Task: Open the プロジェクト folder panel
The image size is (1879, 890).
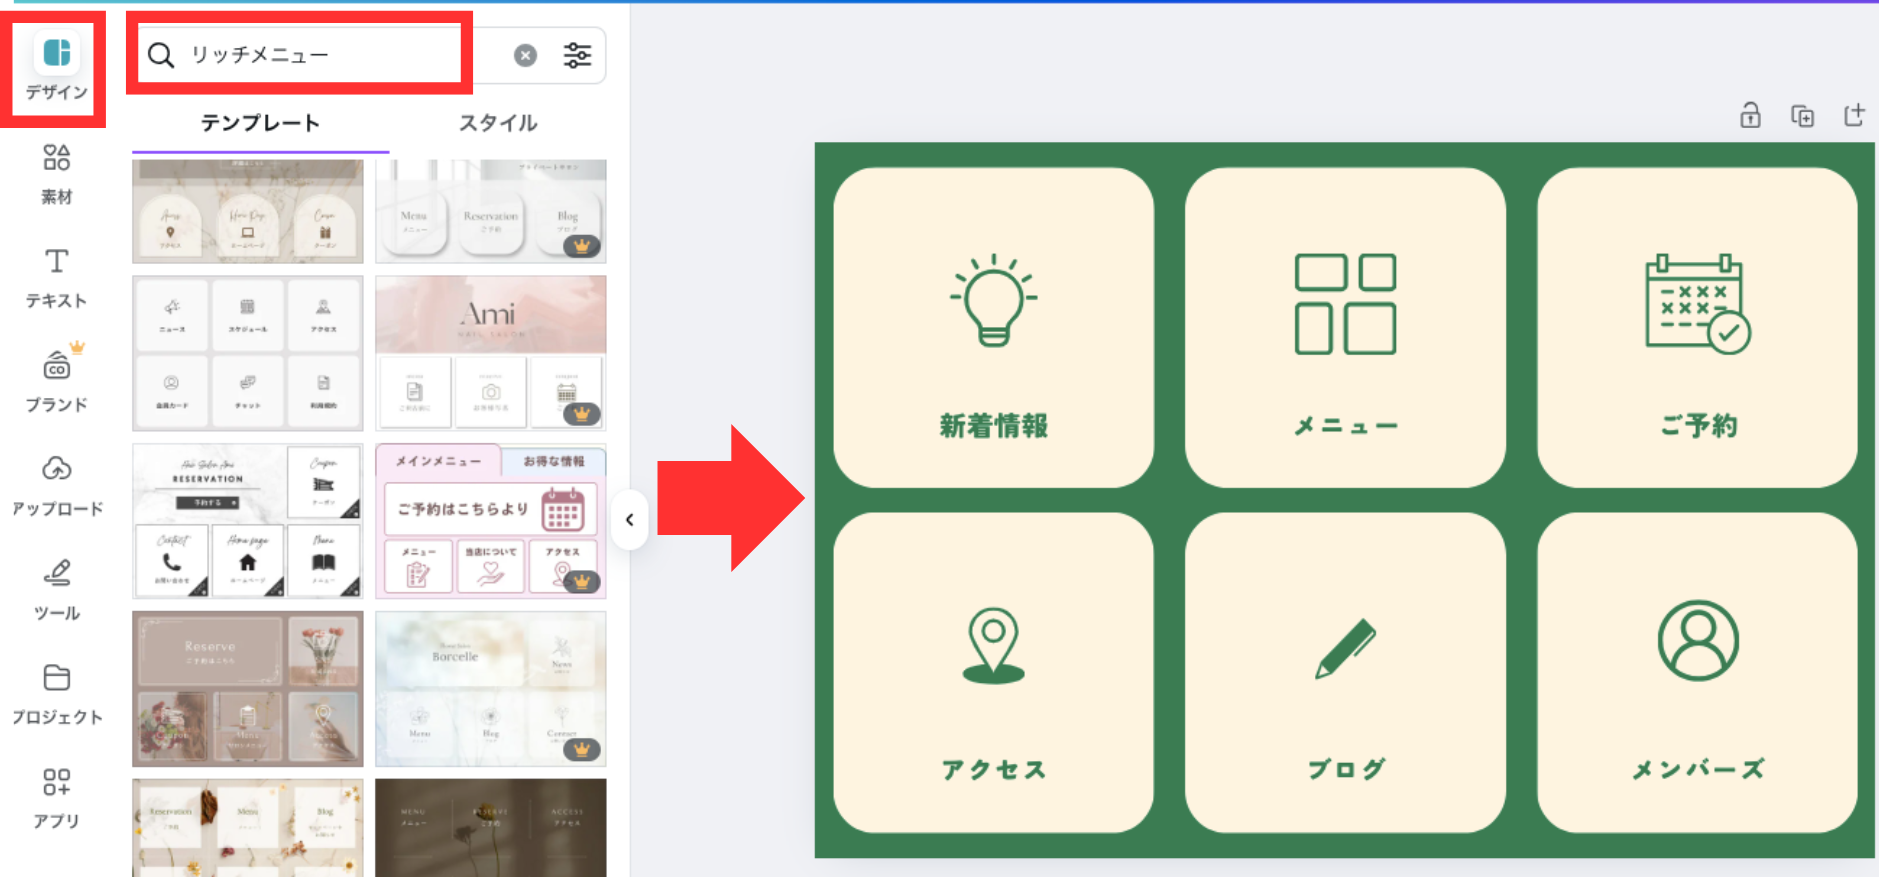Action: (x=57, y=695)
